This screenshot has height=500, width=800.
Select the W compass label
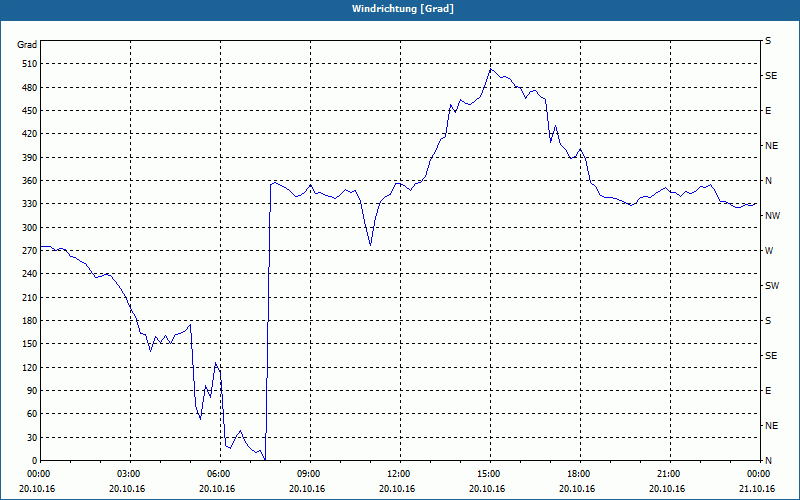tap(769, 251)
